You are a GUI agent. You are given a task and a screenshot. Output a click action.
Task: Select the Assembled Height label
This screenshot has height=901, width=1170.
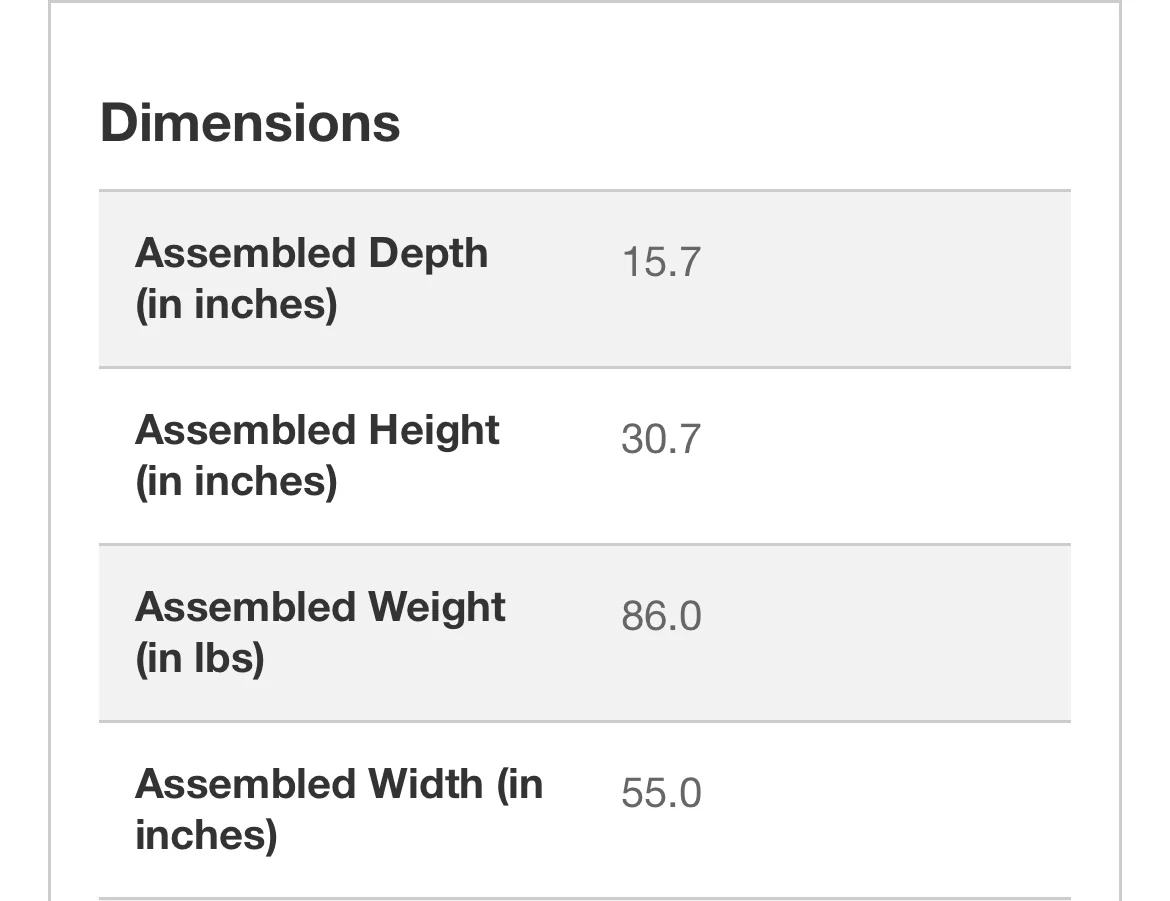pos(317,455)
